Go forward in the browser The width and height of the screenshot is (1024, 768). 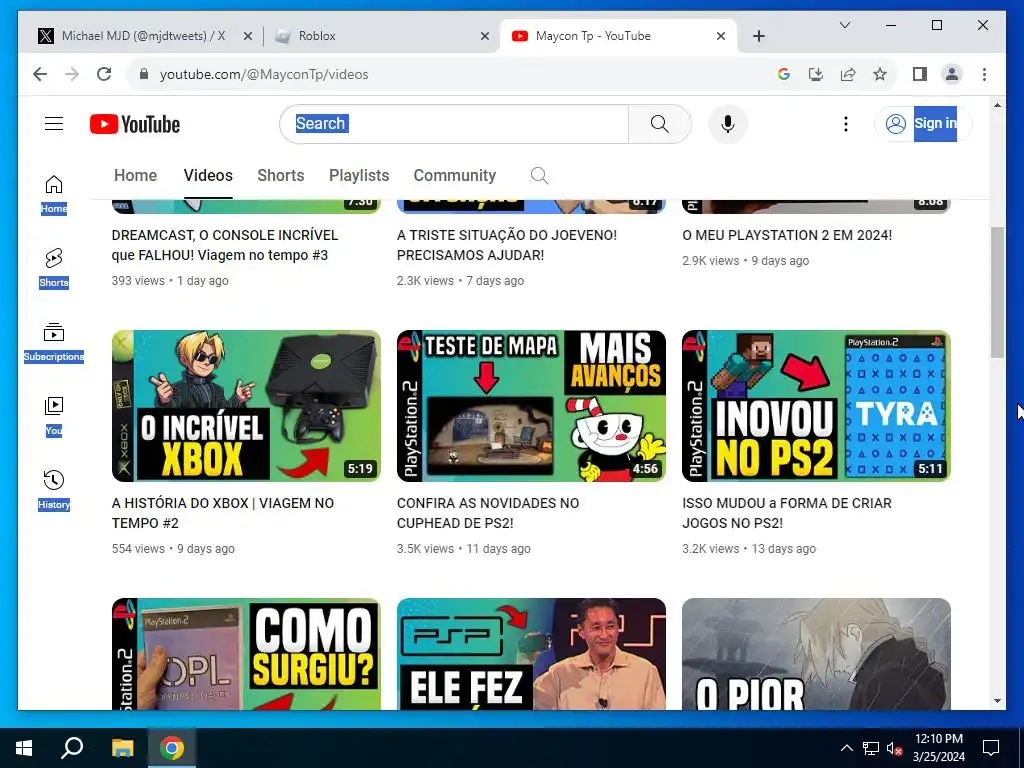[x=72, y=74]
